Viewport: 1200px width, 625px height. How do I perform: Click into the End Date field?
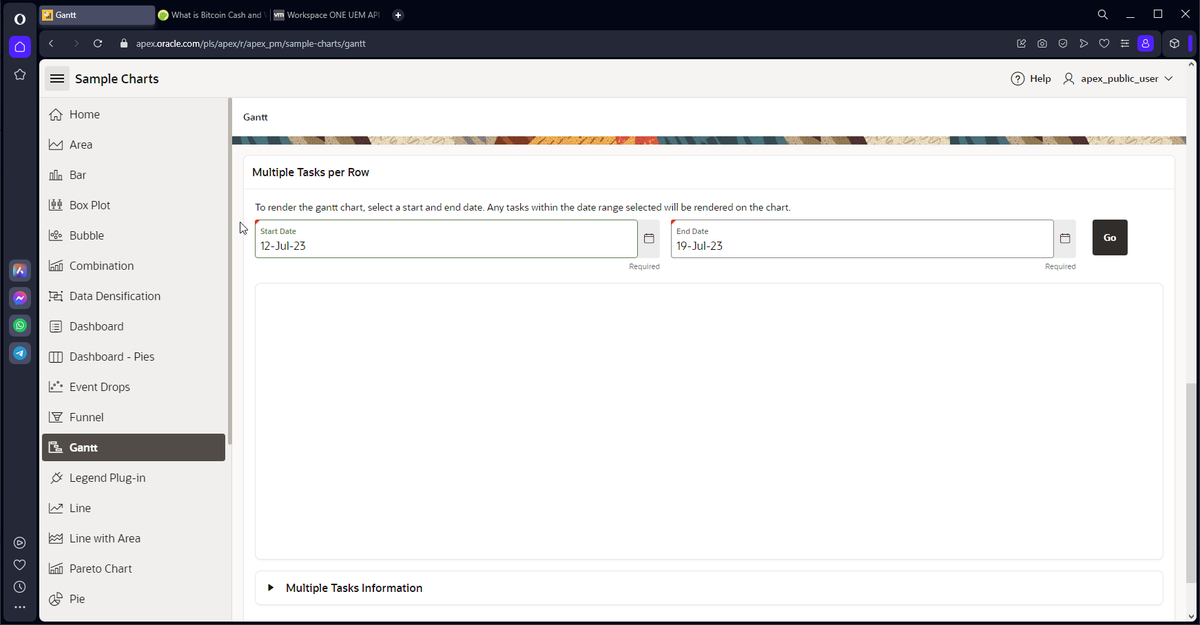pos(862,239)
